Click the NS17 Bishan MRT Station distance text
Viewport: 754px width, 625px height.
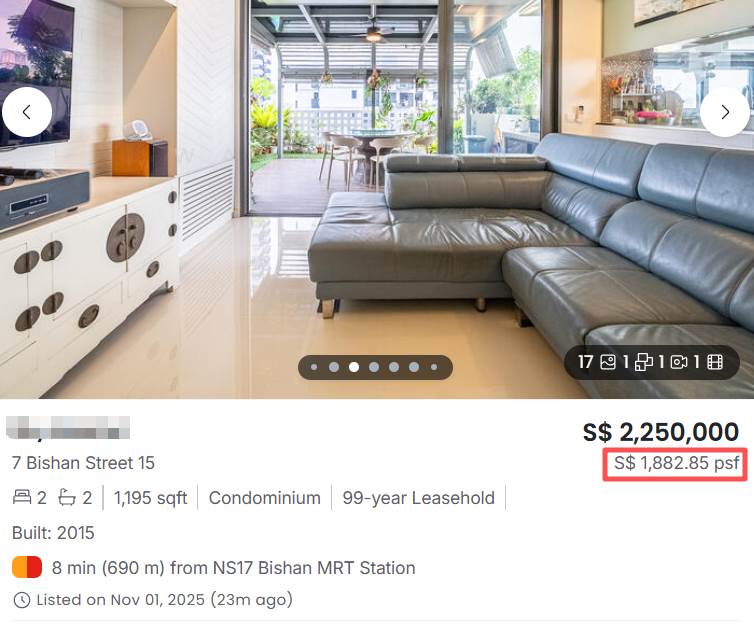[233, 568]
